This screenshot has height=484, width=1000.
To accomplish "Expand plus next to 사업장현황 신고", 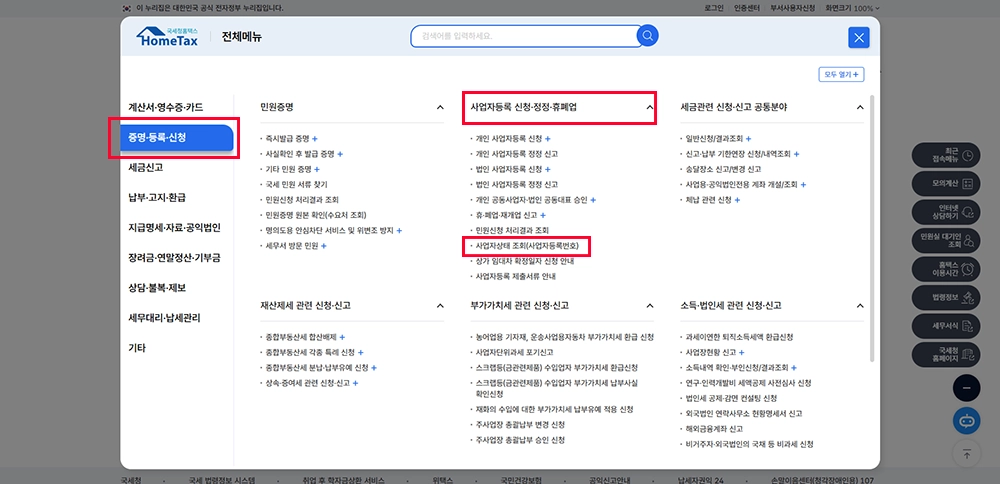I will (x=742, y=352).
